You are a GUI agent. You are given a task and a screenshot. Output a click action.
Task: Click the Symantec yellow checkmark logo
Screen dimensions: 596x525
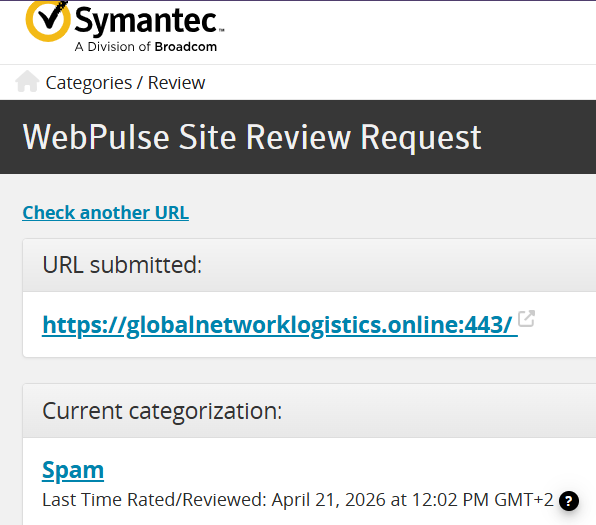(x=48, y=20)
